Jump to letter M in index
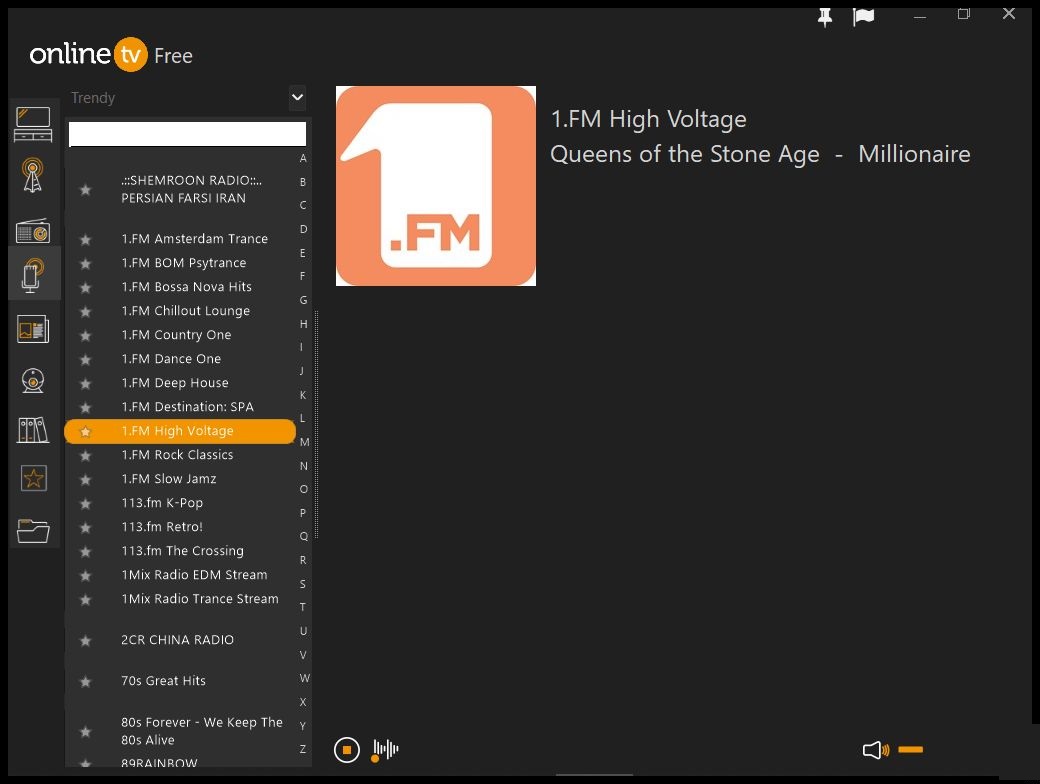 tap(304, 442)
